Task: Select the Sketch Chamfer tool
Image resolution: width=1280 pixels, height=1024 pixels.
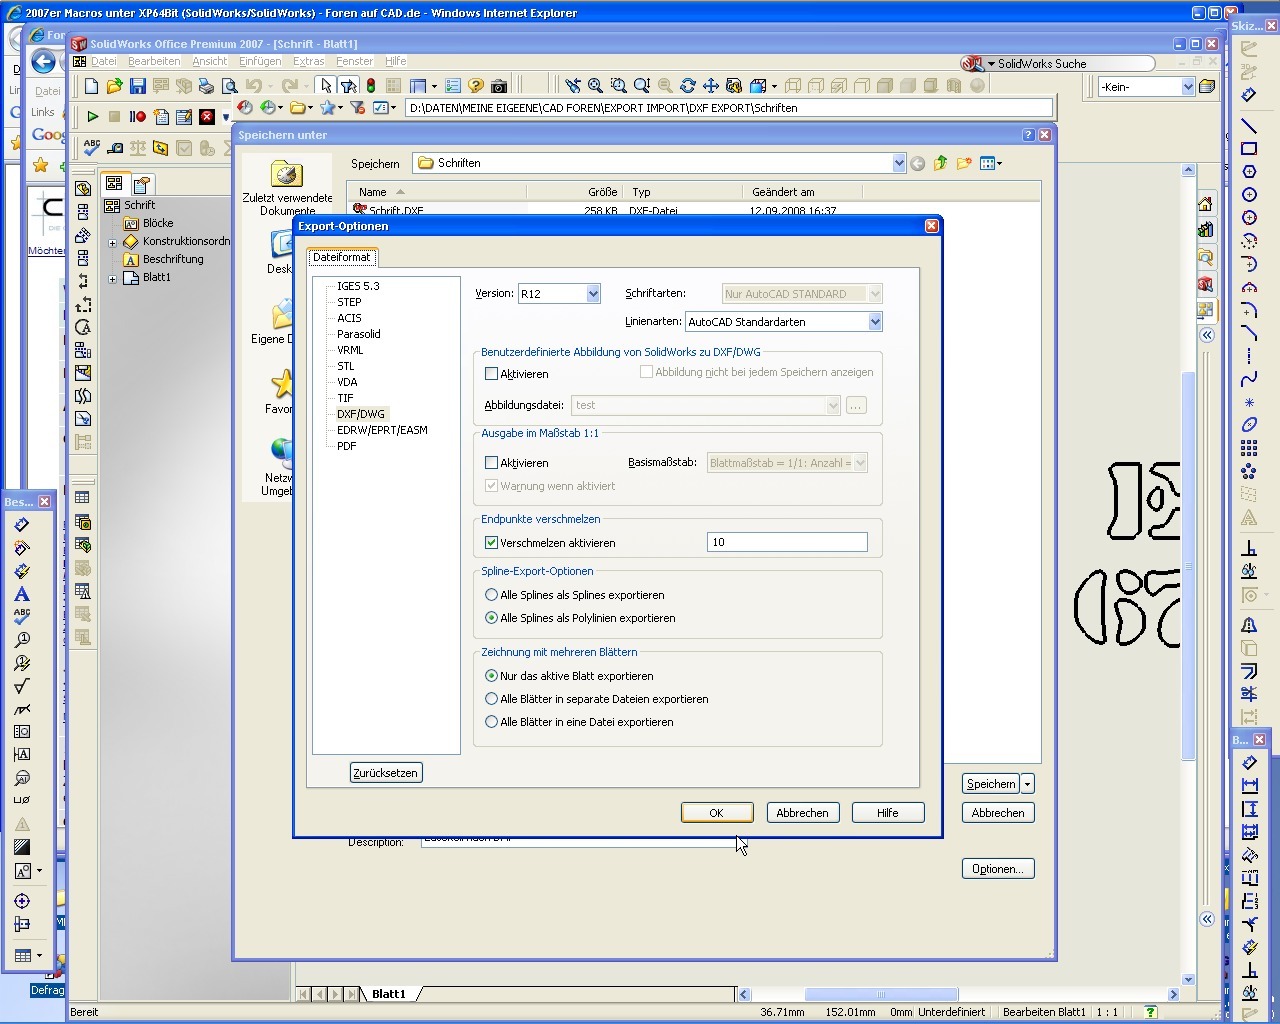Action: coord(1249,333)
